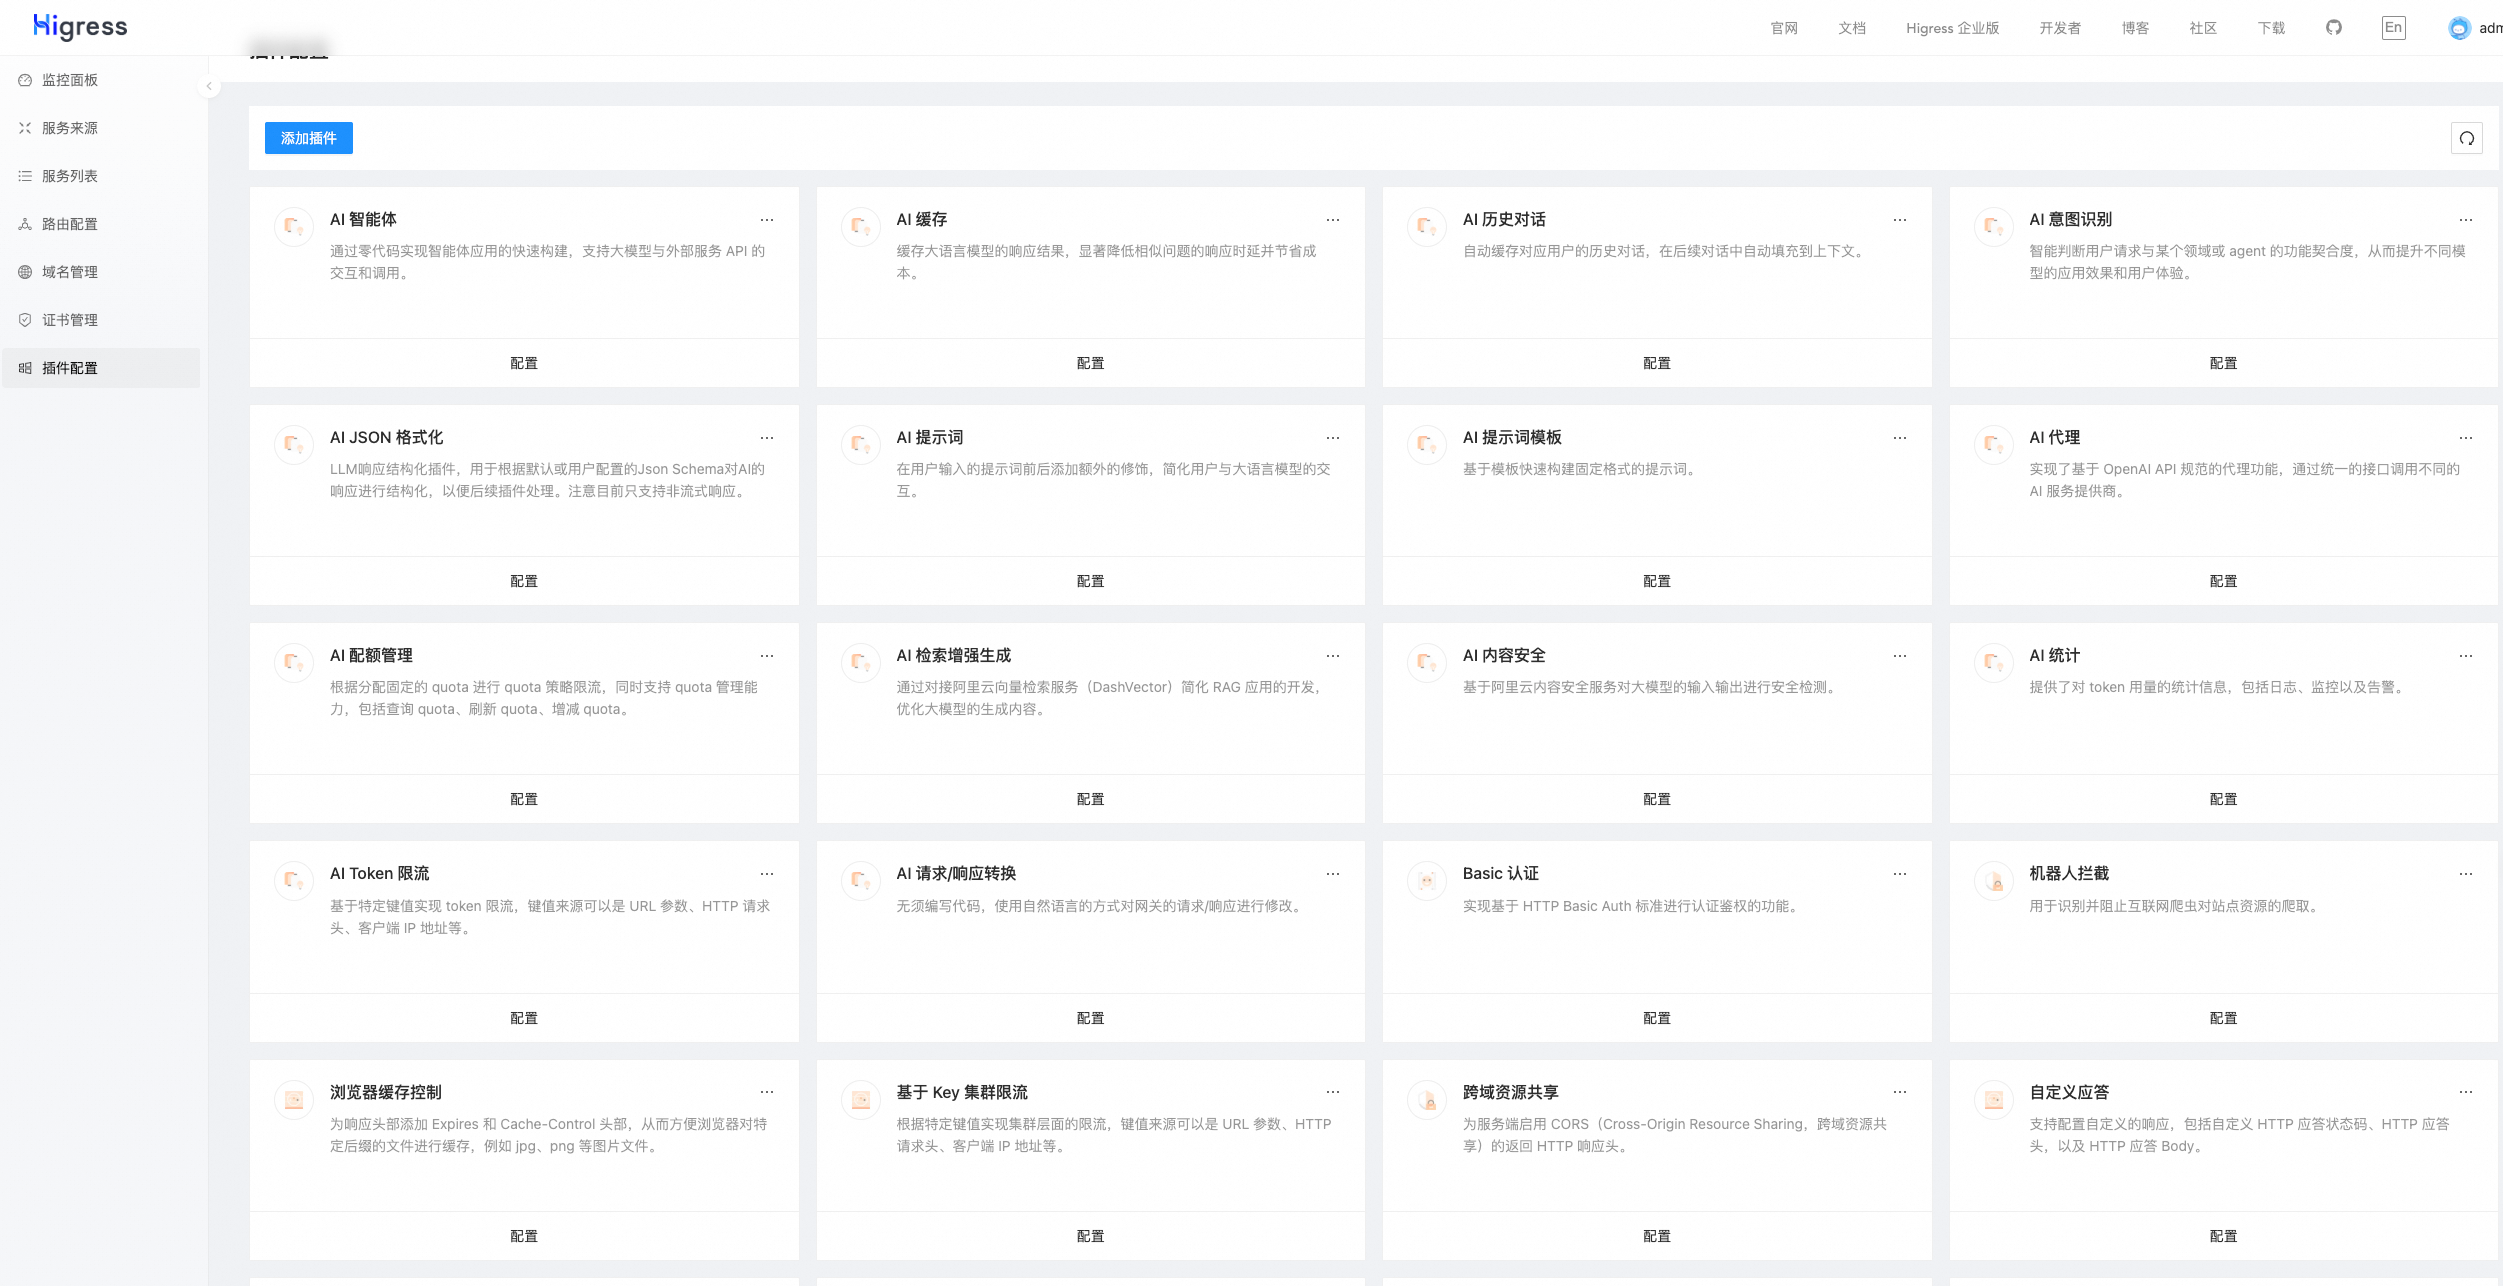Open 路由配置 in the sidebar
The width and height of the screenshot is (2503, 1286).
pos(70,224)
